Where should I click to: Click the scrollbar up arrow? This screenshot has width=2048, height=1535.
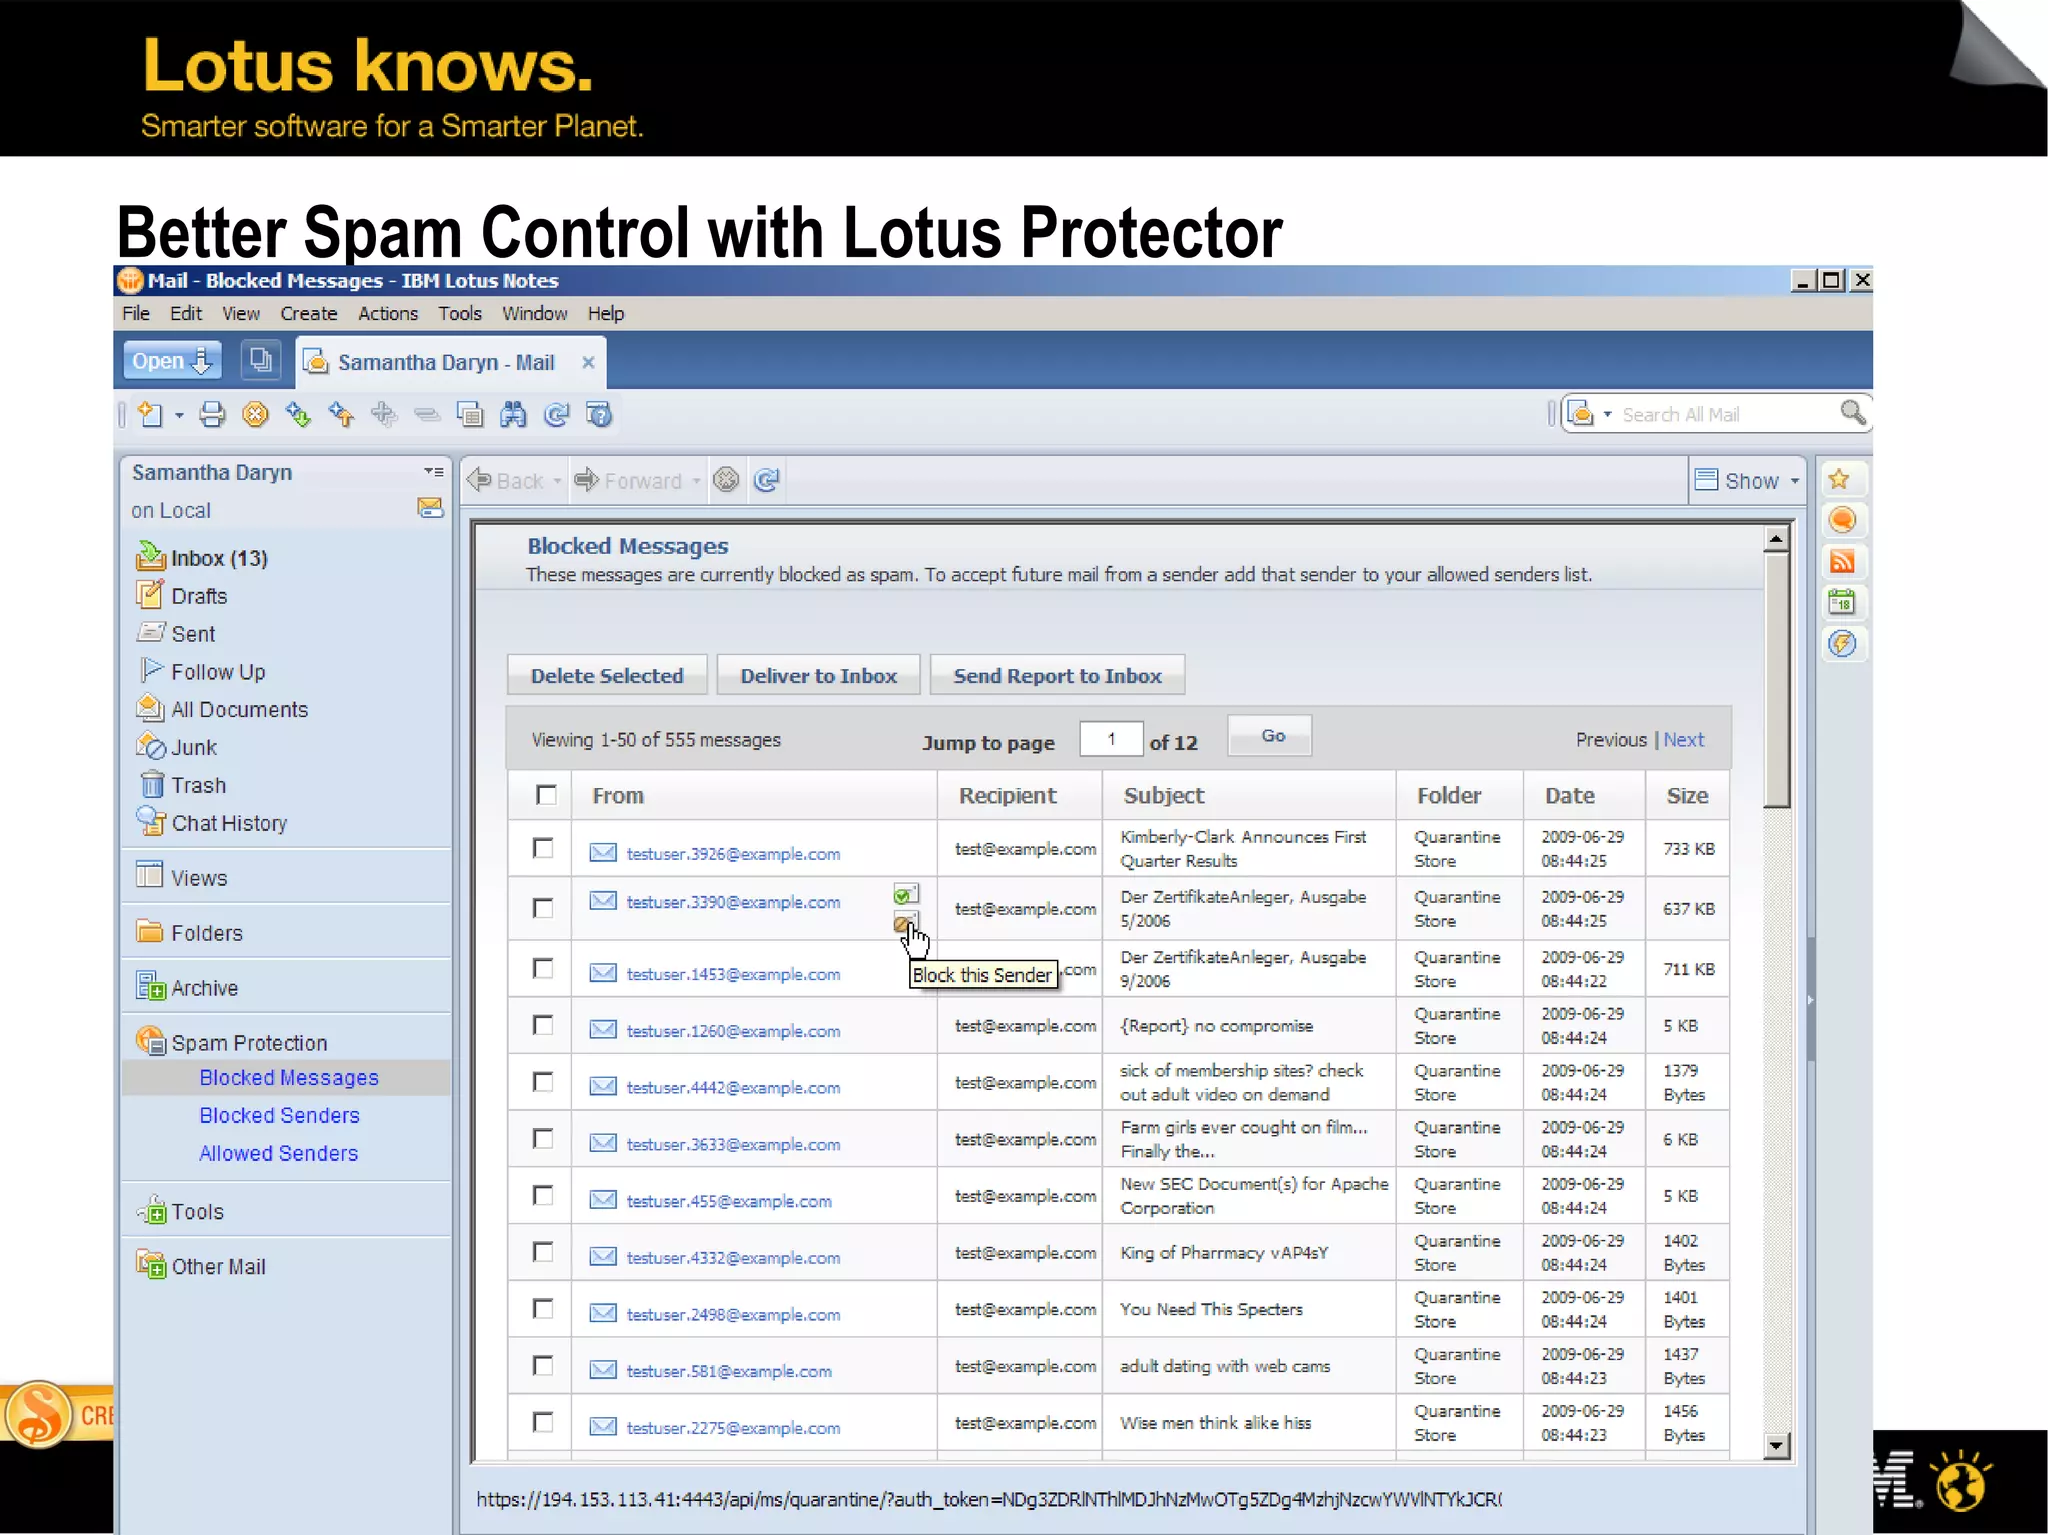tap(1776, 538)
